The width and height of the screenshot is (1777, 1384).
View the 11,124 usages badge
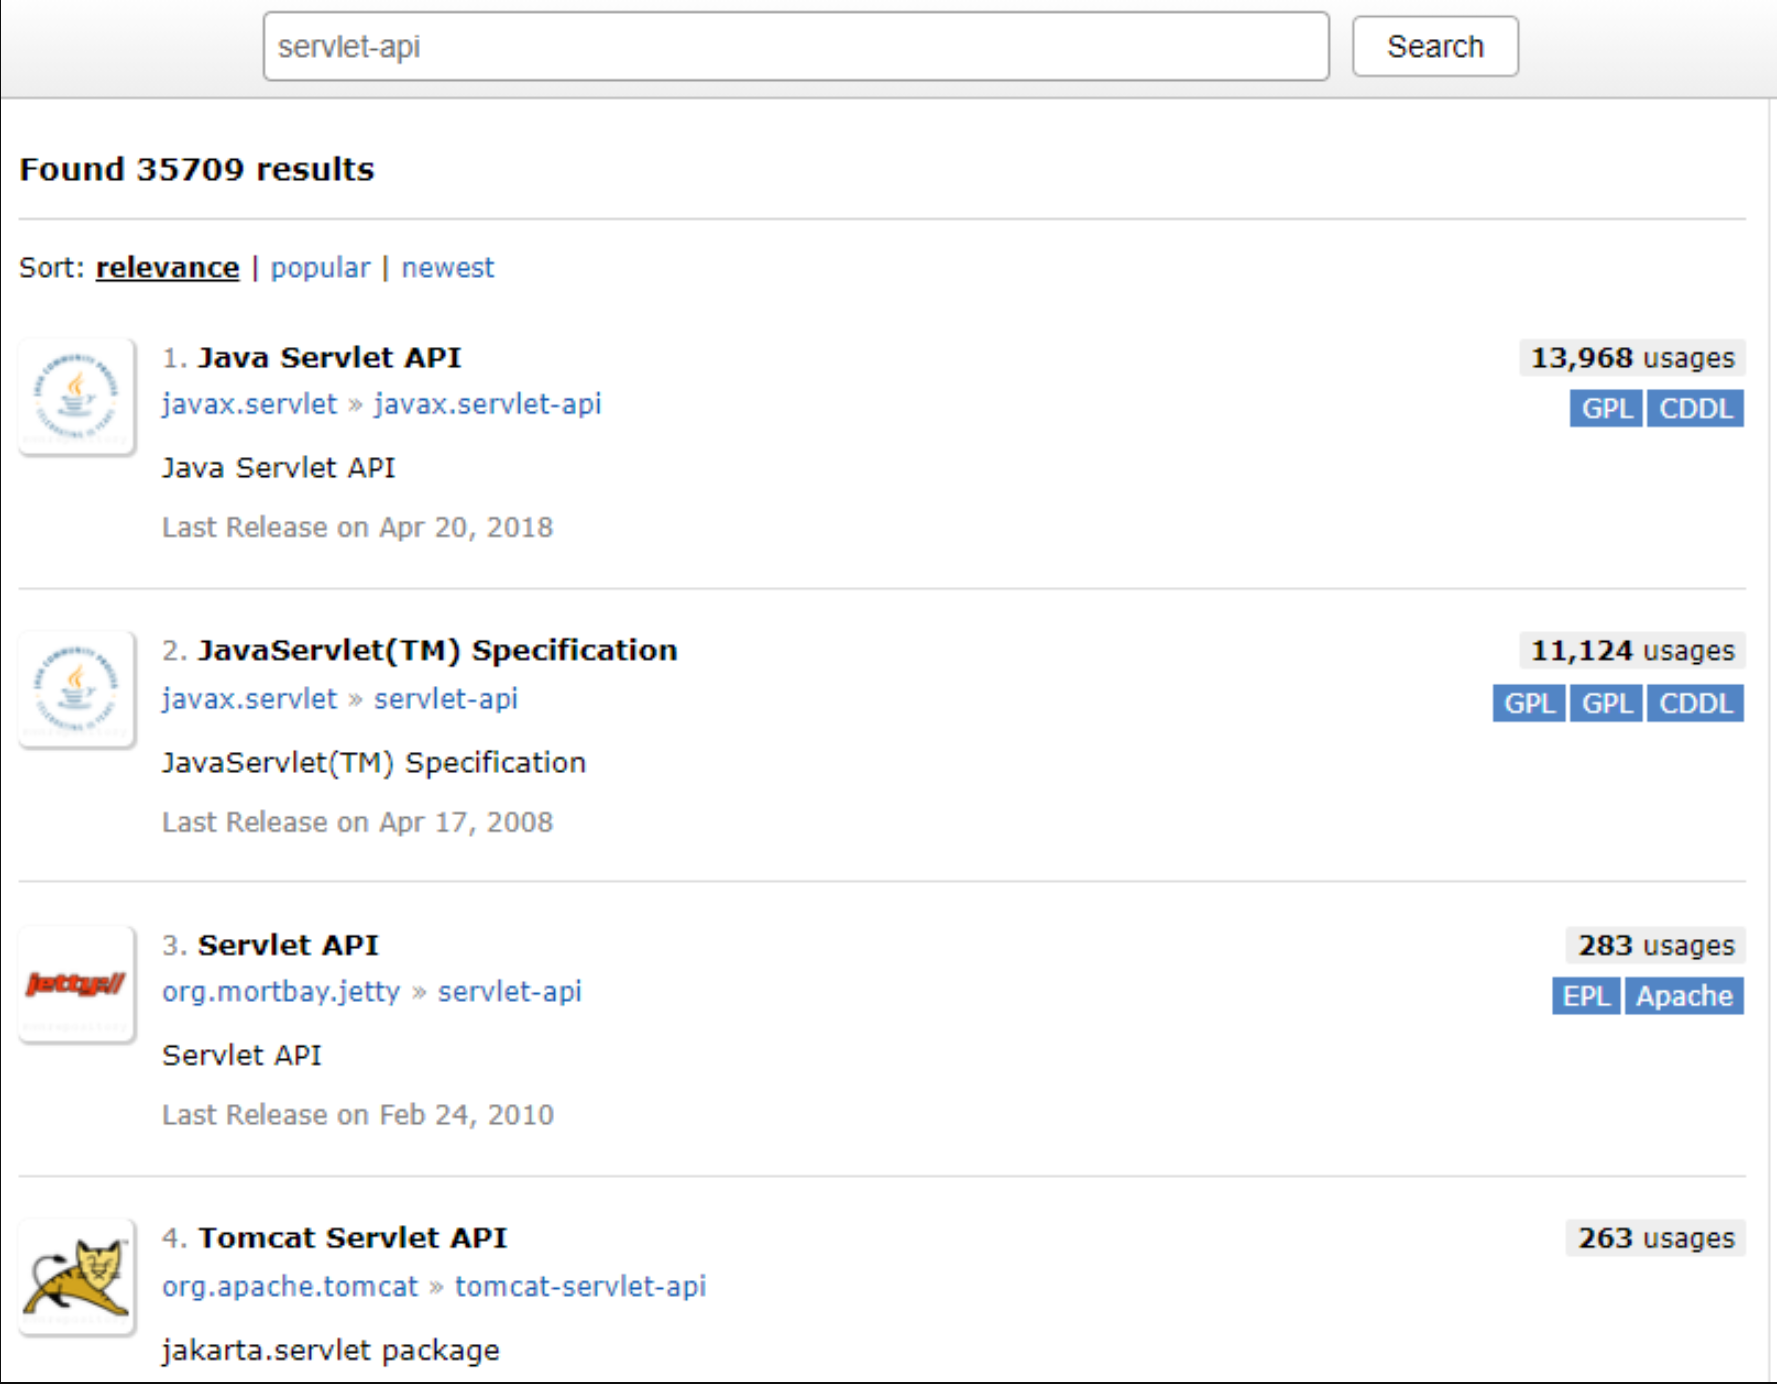pos(1632,651)
